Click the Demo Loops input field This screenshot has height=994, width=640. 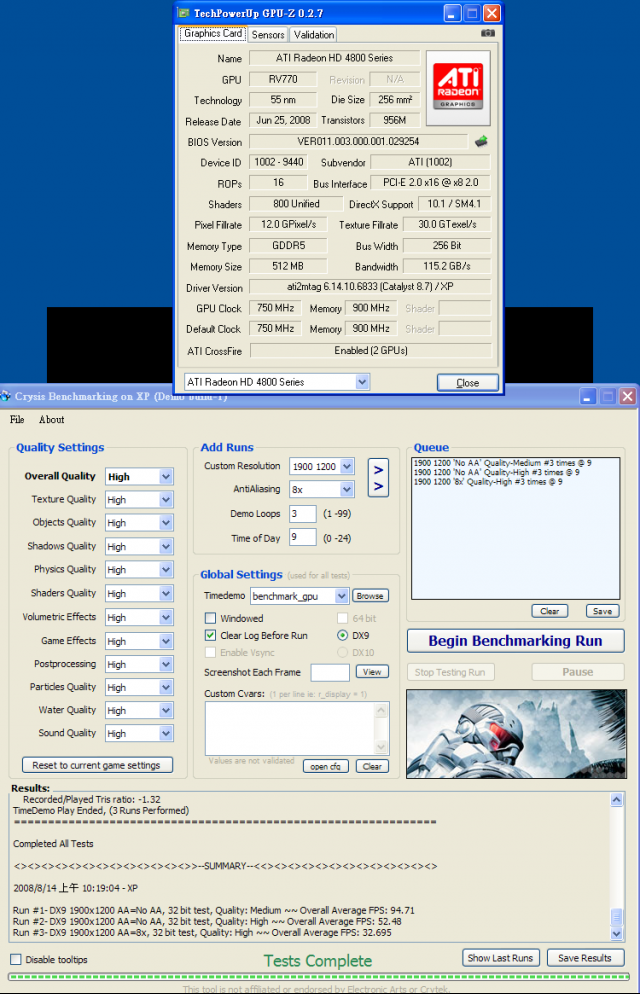point(303,513)
